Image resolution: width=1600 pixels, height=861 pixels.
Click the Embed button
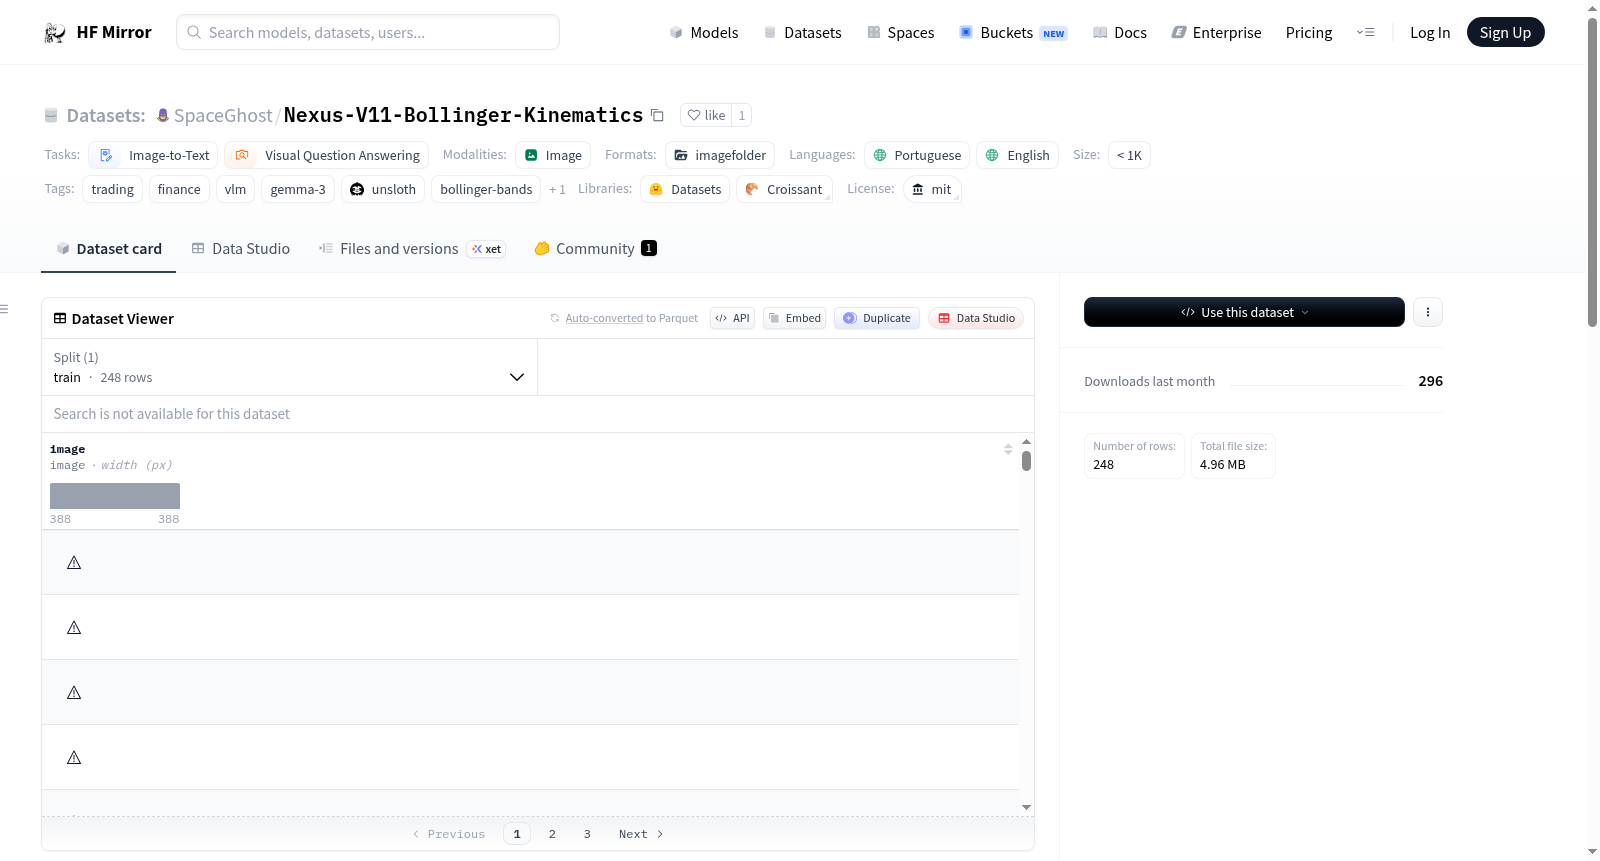(794, 318)
